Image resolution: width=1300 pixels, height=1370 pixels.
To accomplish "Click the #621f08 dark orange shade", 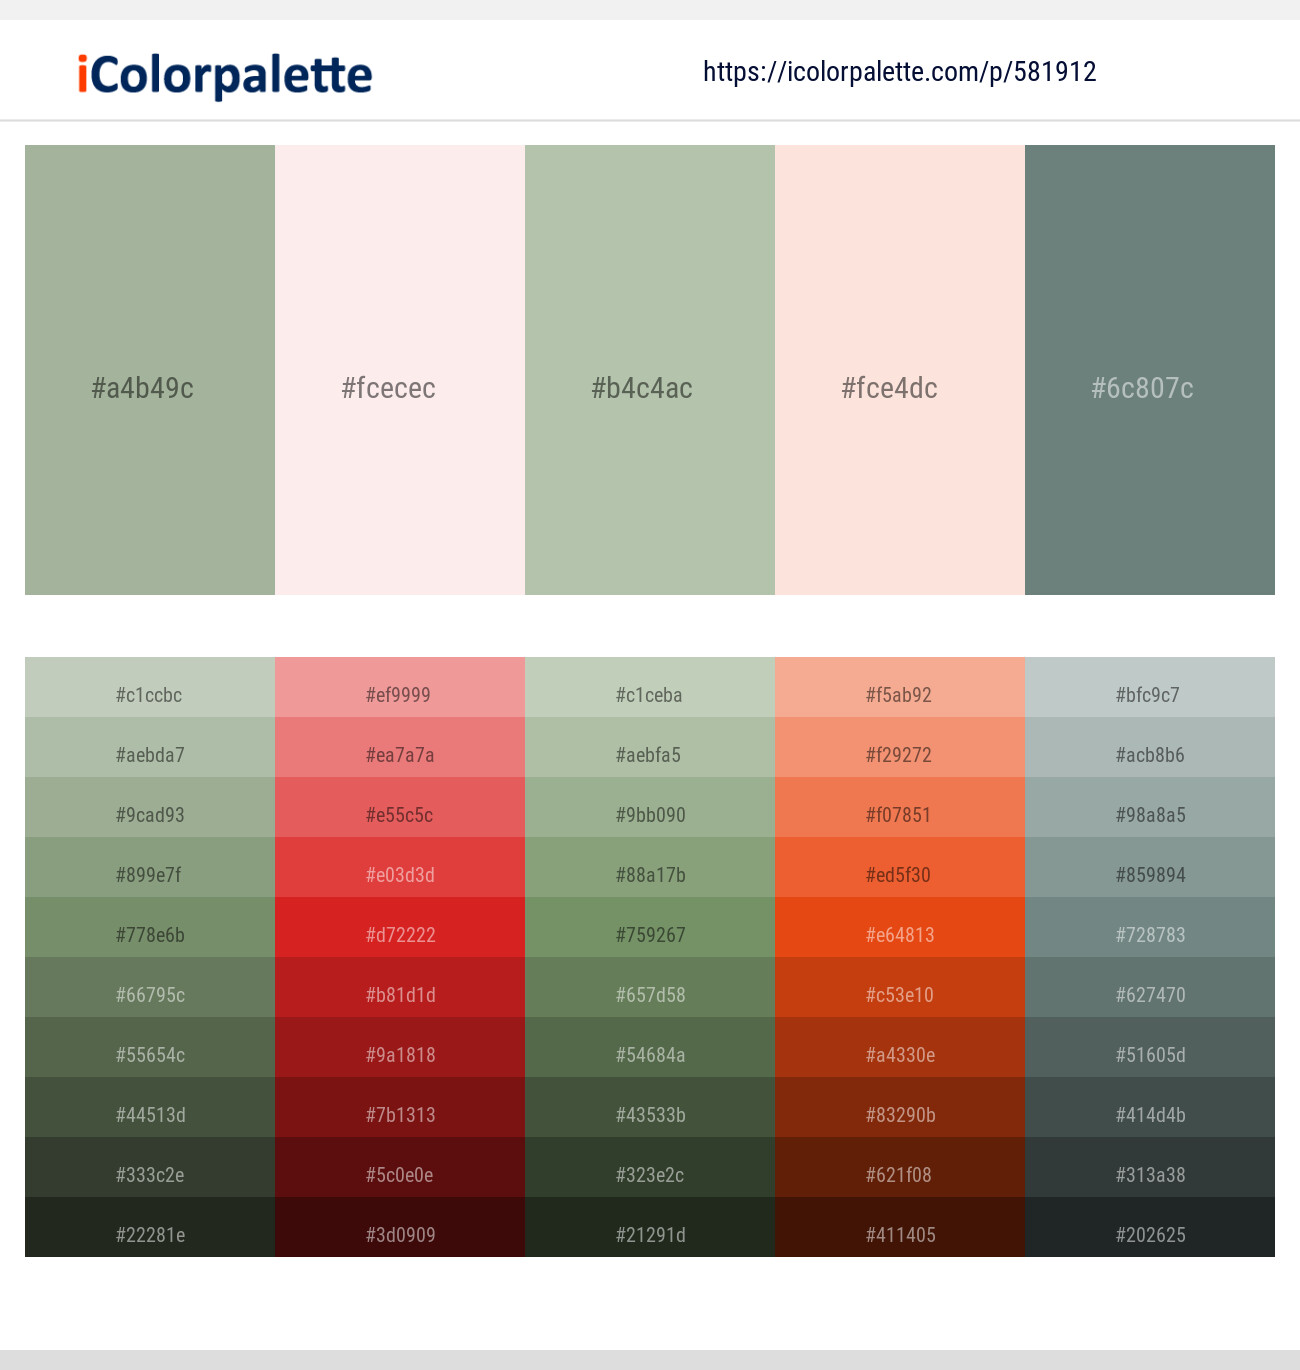I will (899, 1174).
